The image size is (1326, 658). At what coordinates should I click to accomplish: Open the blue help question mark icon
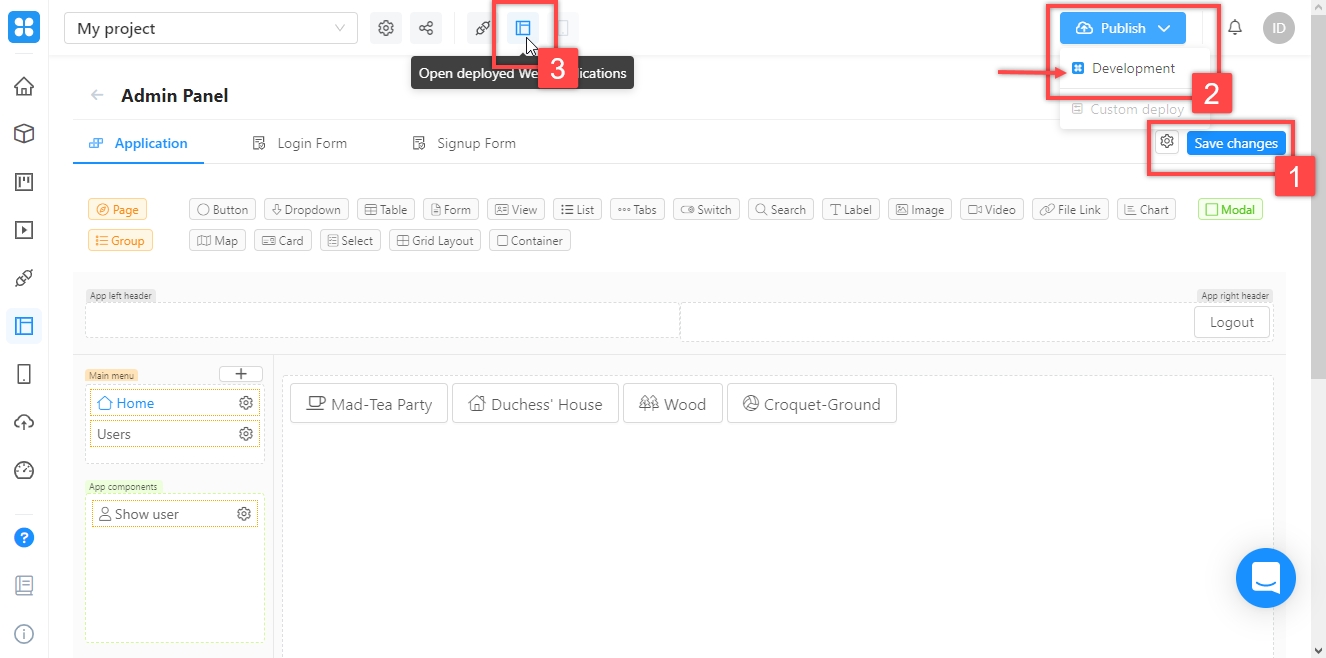24,538
